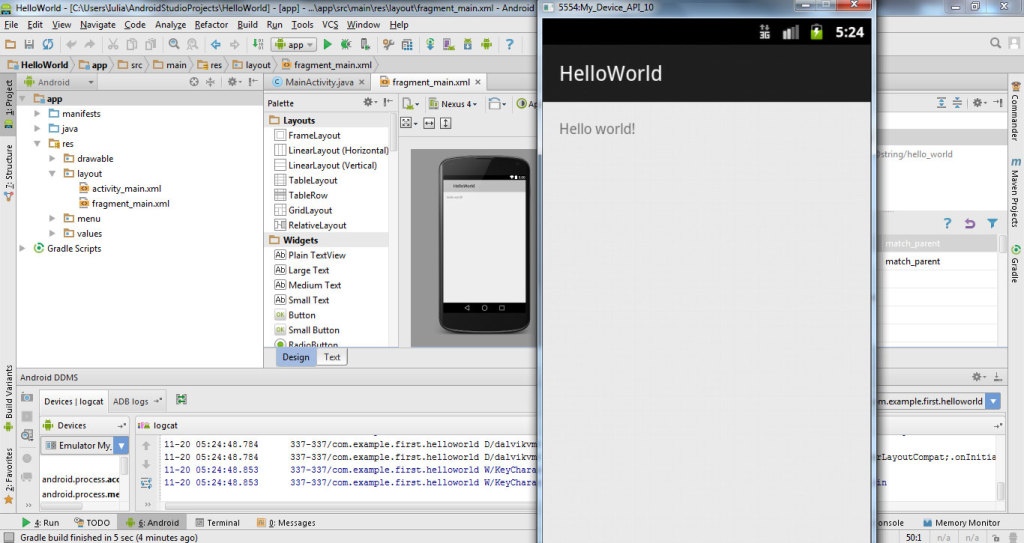Open Android Device Monitor toolbar icon

(487, 44)
